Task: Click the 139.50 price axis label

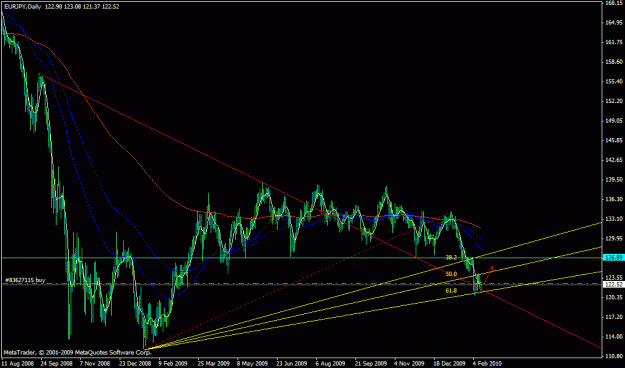Action: coord(614,179)
